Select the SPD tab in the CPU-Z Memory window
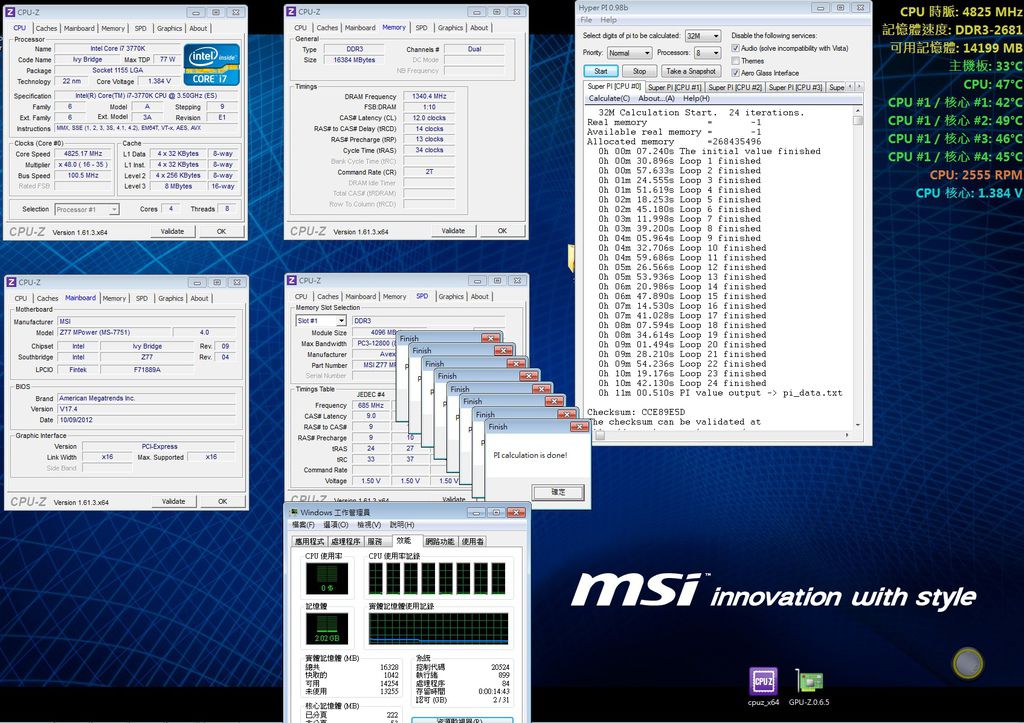Viewport: 1024px width, 723px height. (x=421, y=27)
